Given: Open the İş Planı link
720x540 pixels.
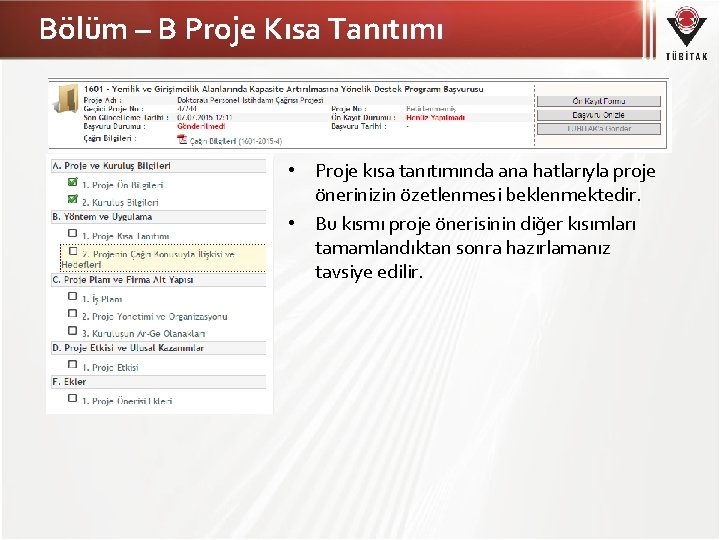Looking at the screenshot, I should 102,299.
